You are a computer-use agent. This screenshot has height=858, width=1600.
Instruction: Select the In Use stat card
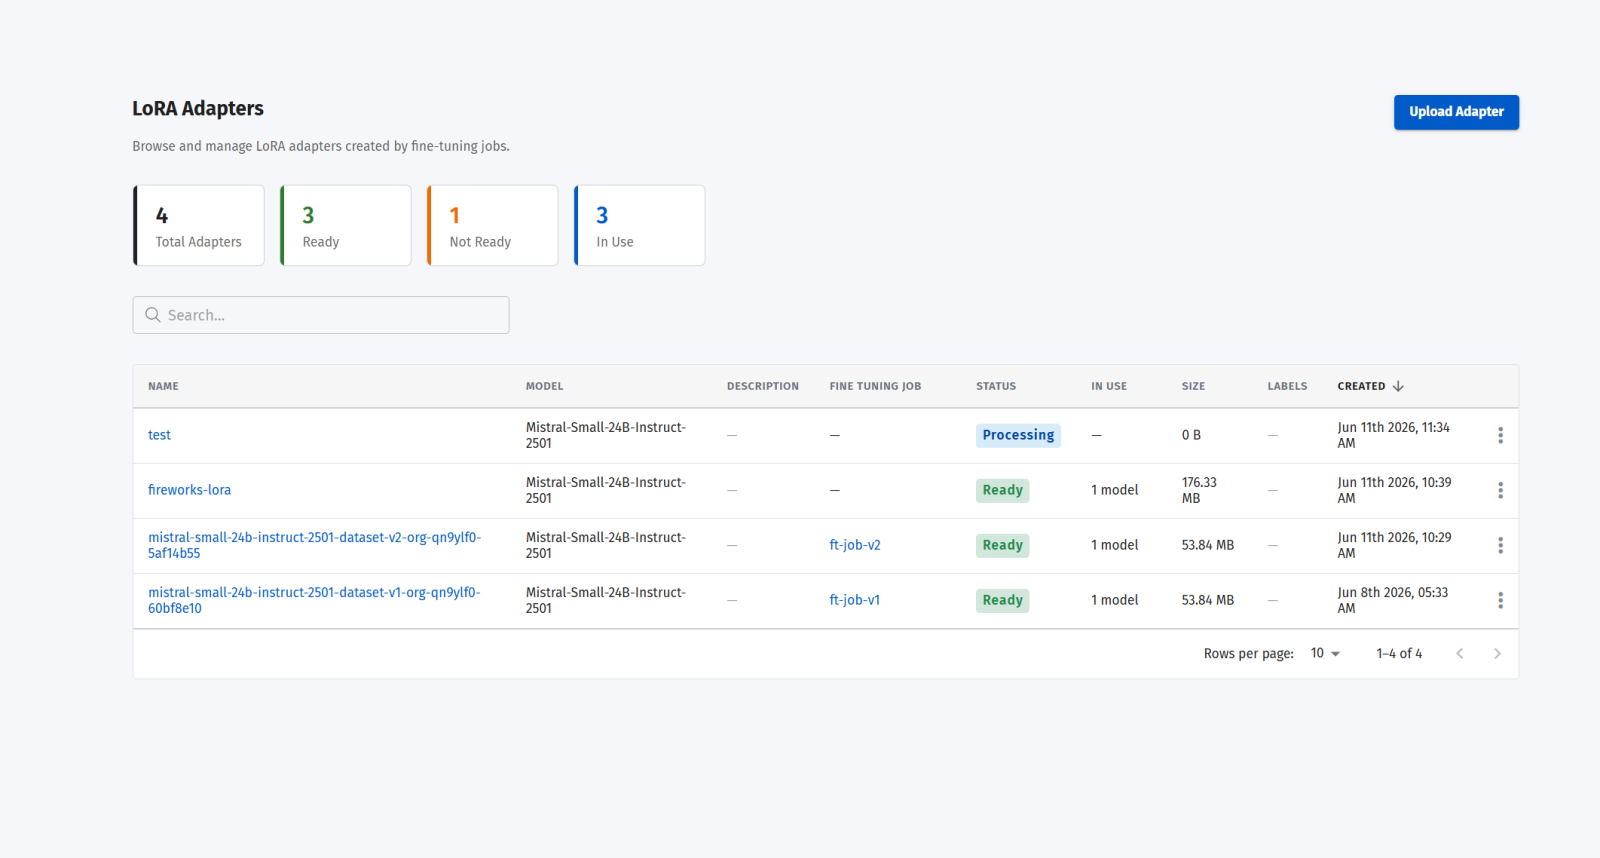[640, 225]
